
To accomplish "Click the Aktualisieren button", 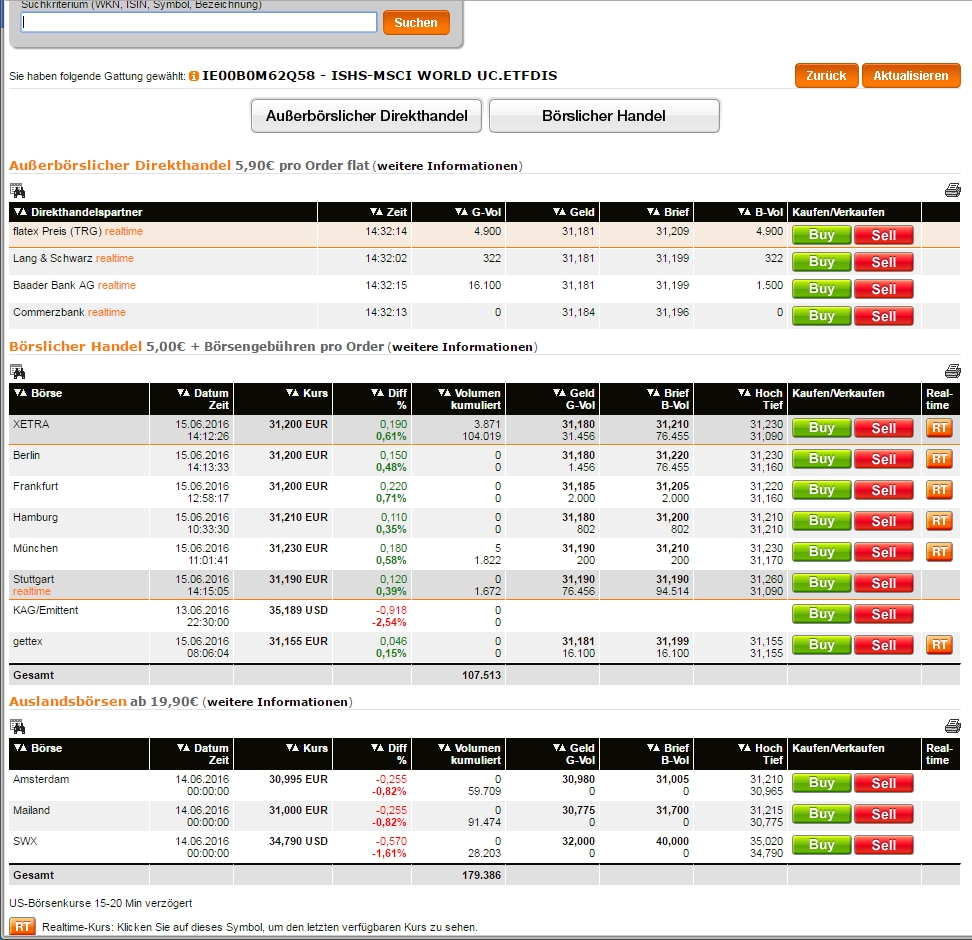I will 911,76.
